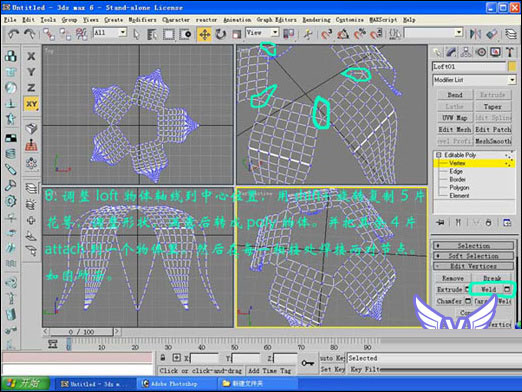Open the MAXScript menu
The height and width of the screenshot is (392, 522).
coord(383,20)
